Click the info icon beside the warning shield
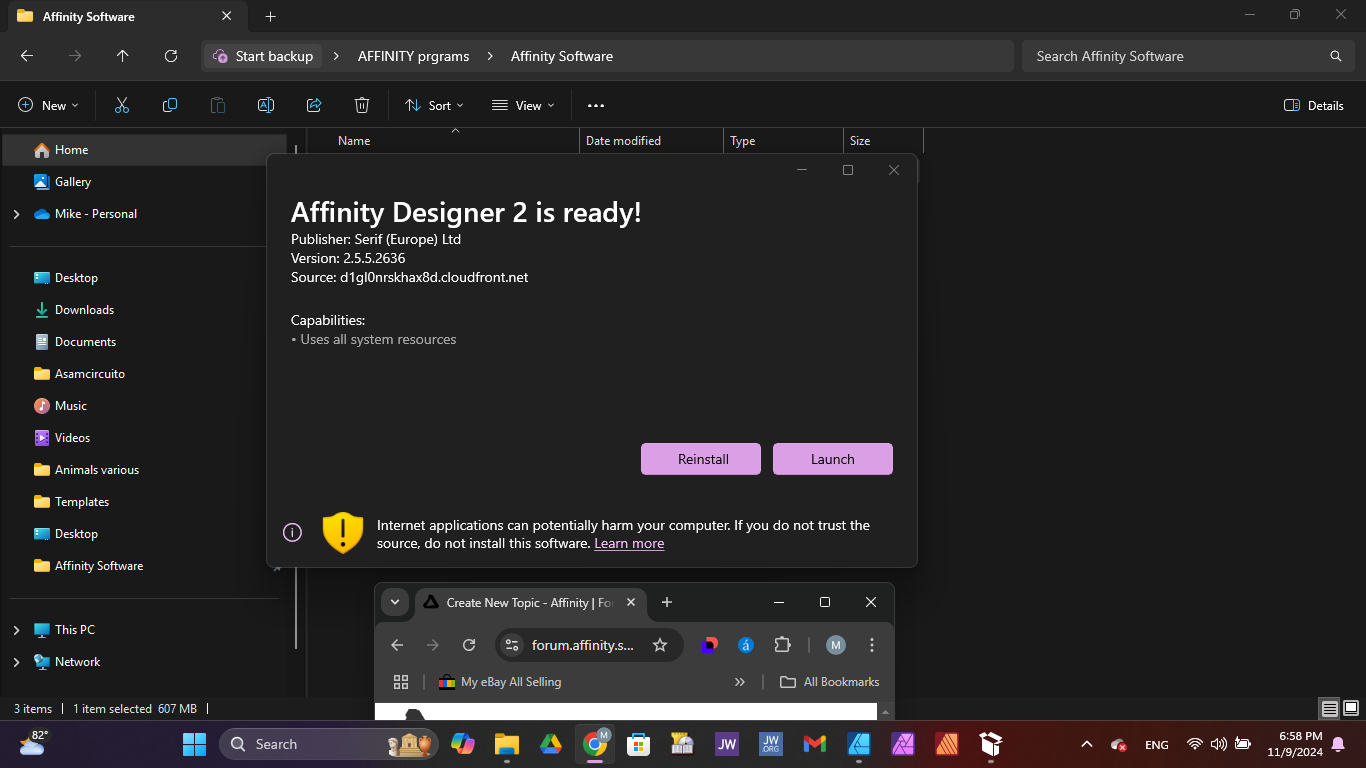Viewport: 1366px width, 768px height. point(292,533)
